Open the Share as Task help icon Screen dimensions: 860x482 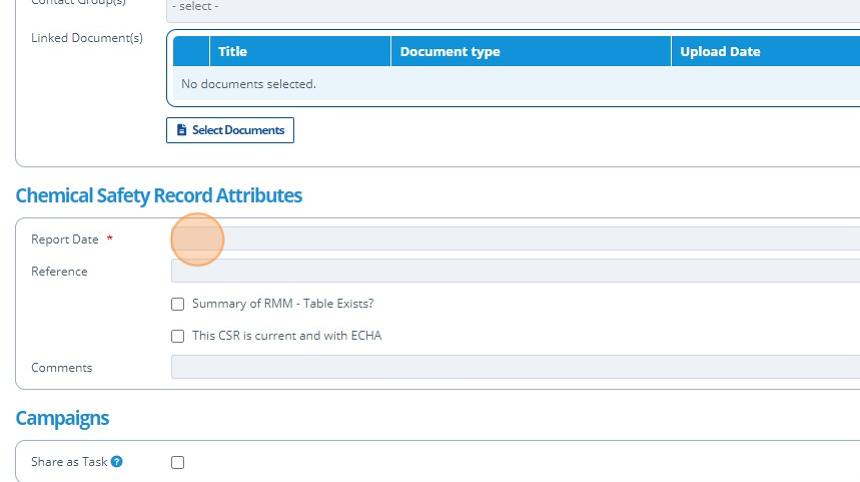click(116, 462)
